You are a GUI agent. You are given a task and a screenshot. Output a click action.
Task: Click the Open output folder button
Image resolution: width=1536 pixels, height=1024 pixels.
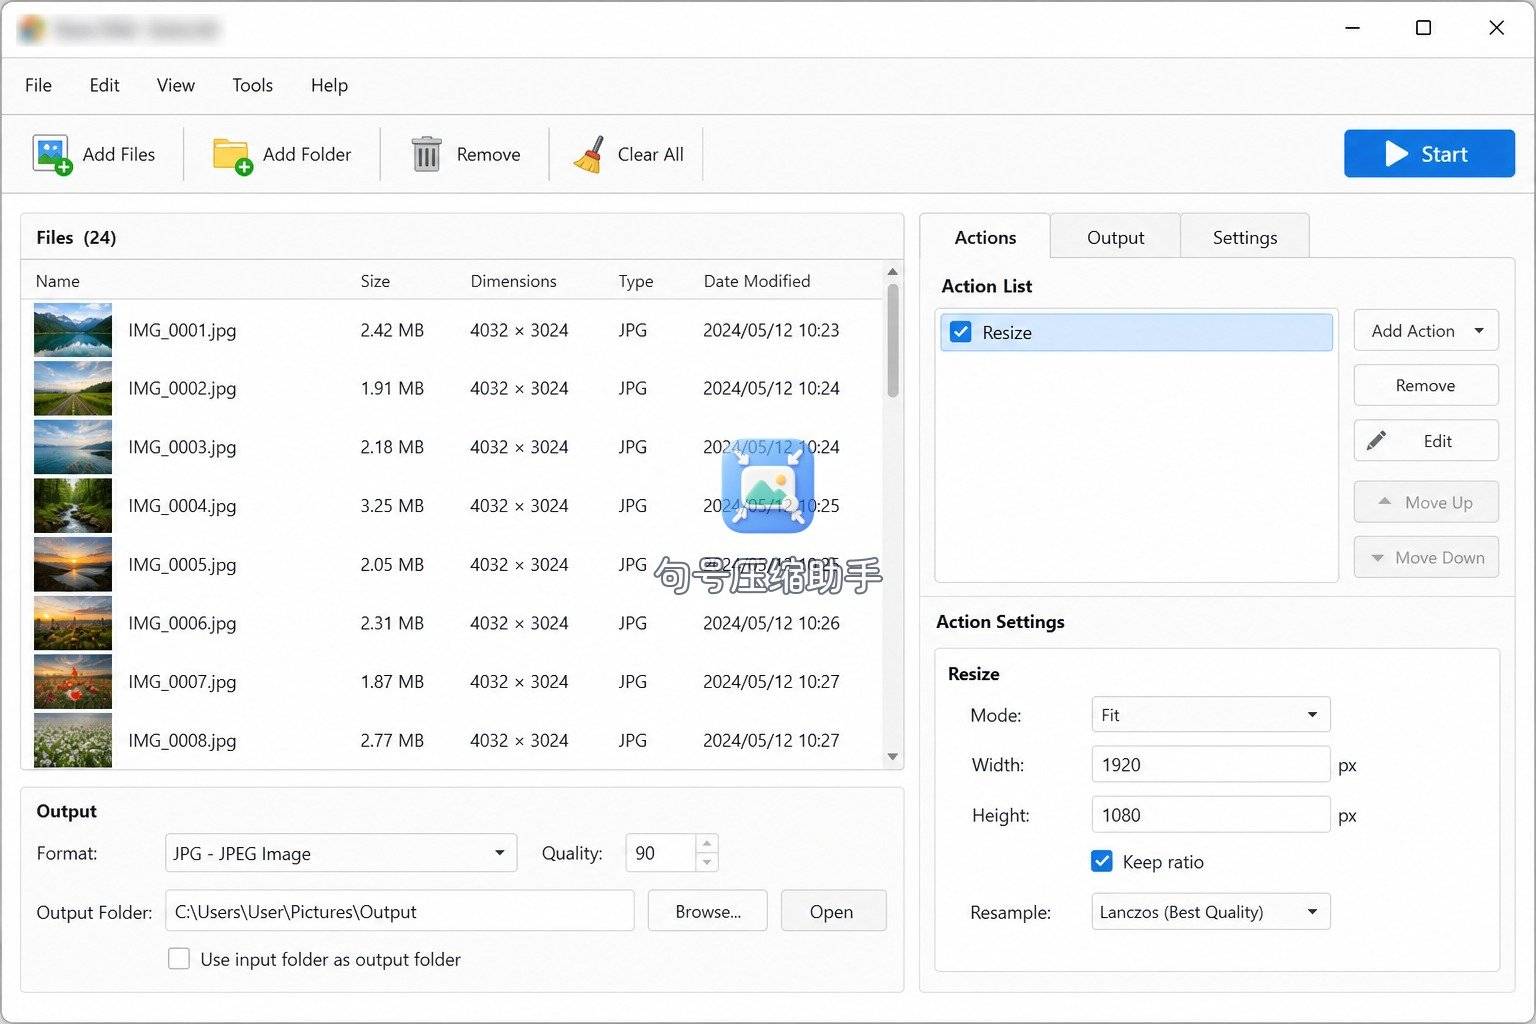(832, 911)
